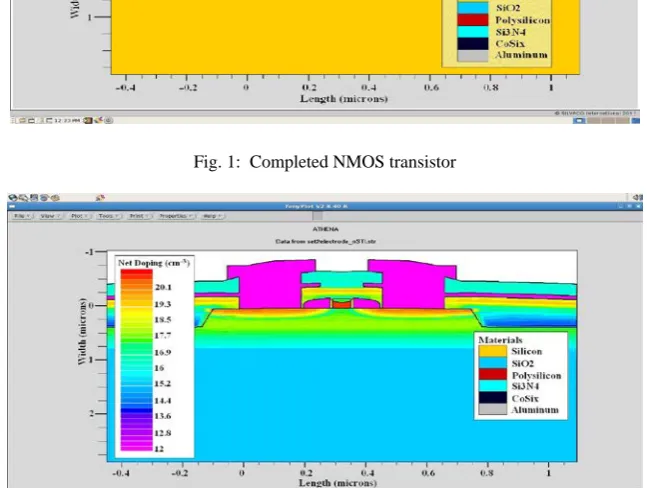The height and width of the screenshot is (488, 647).
Task: Click the red polysilicon gate in the device plot
Action: 342,305
